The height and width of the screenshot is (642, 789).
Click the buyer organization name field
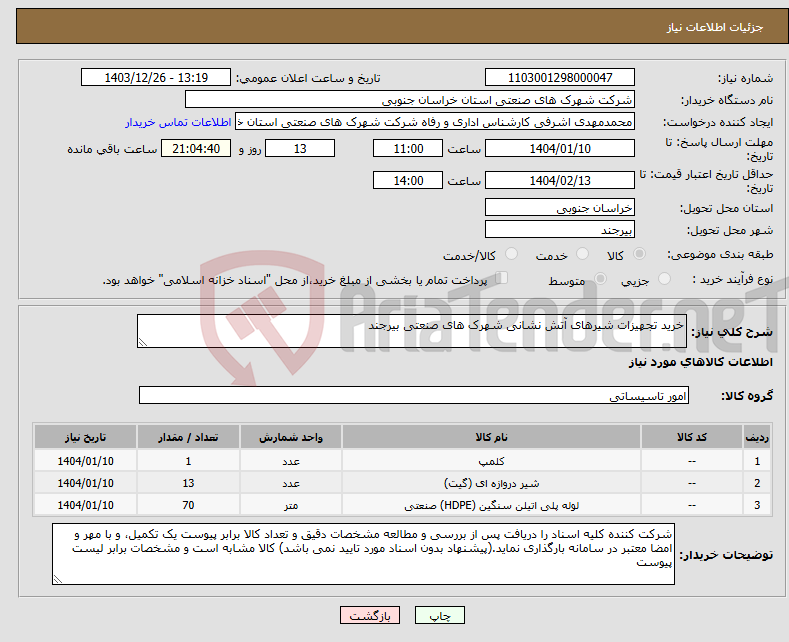point(410,100)
